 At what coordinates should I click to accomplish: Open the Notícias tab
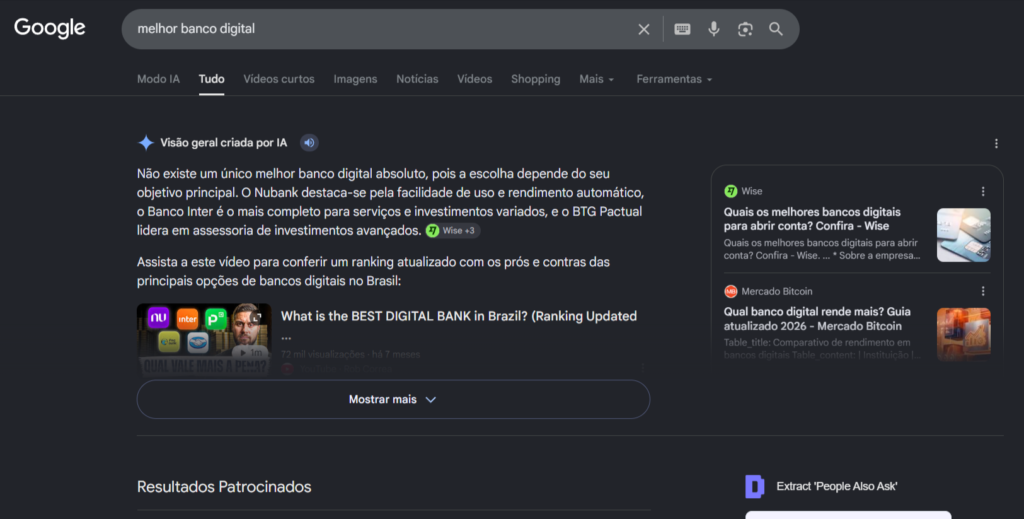pos(417,79)
